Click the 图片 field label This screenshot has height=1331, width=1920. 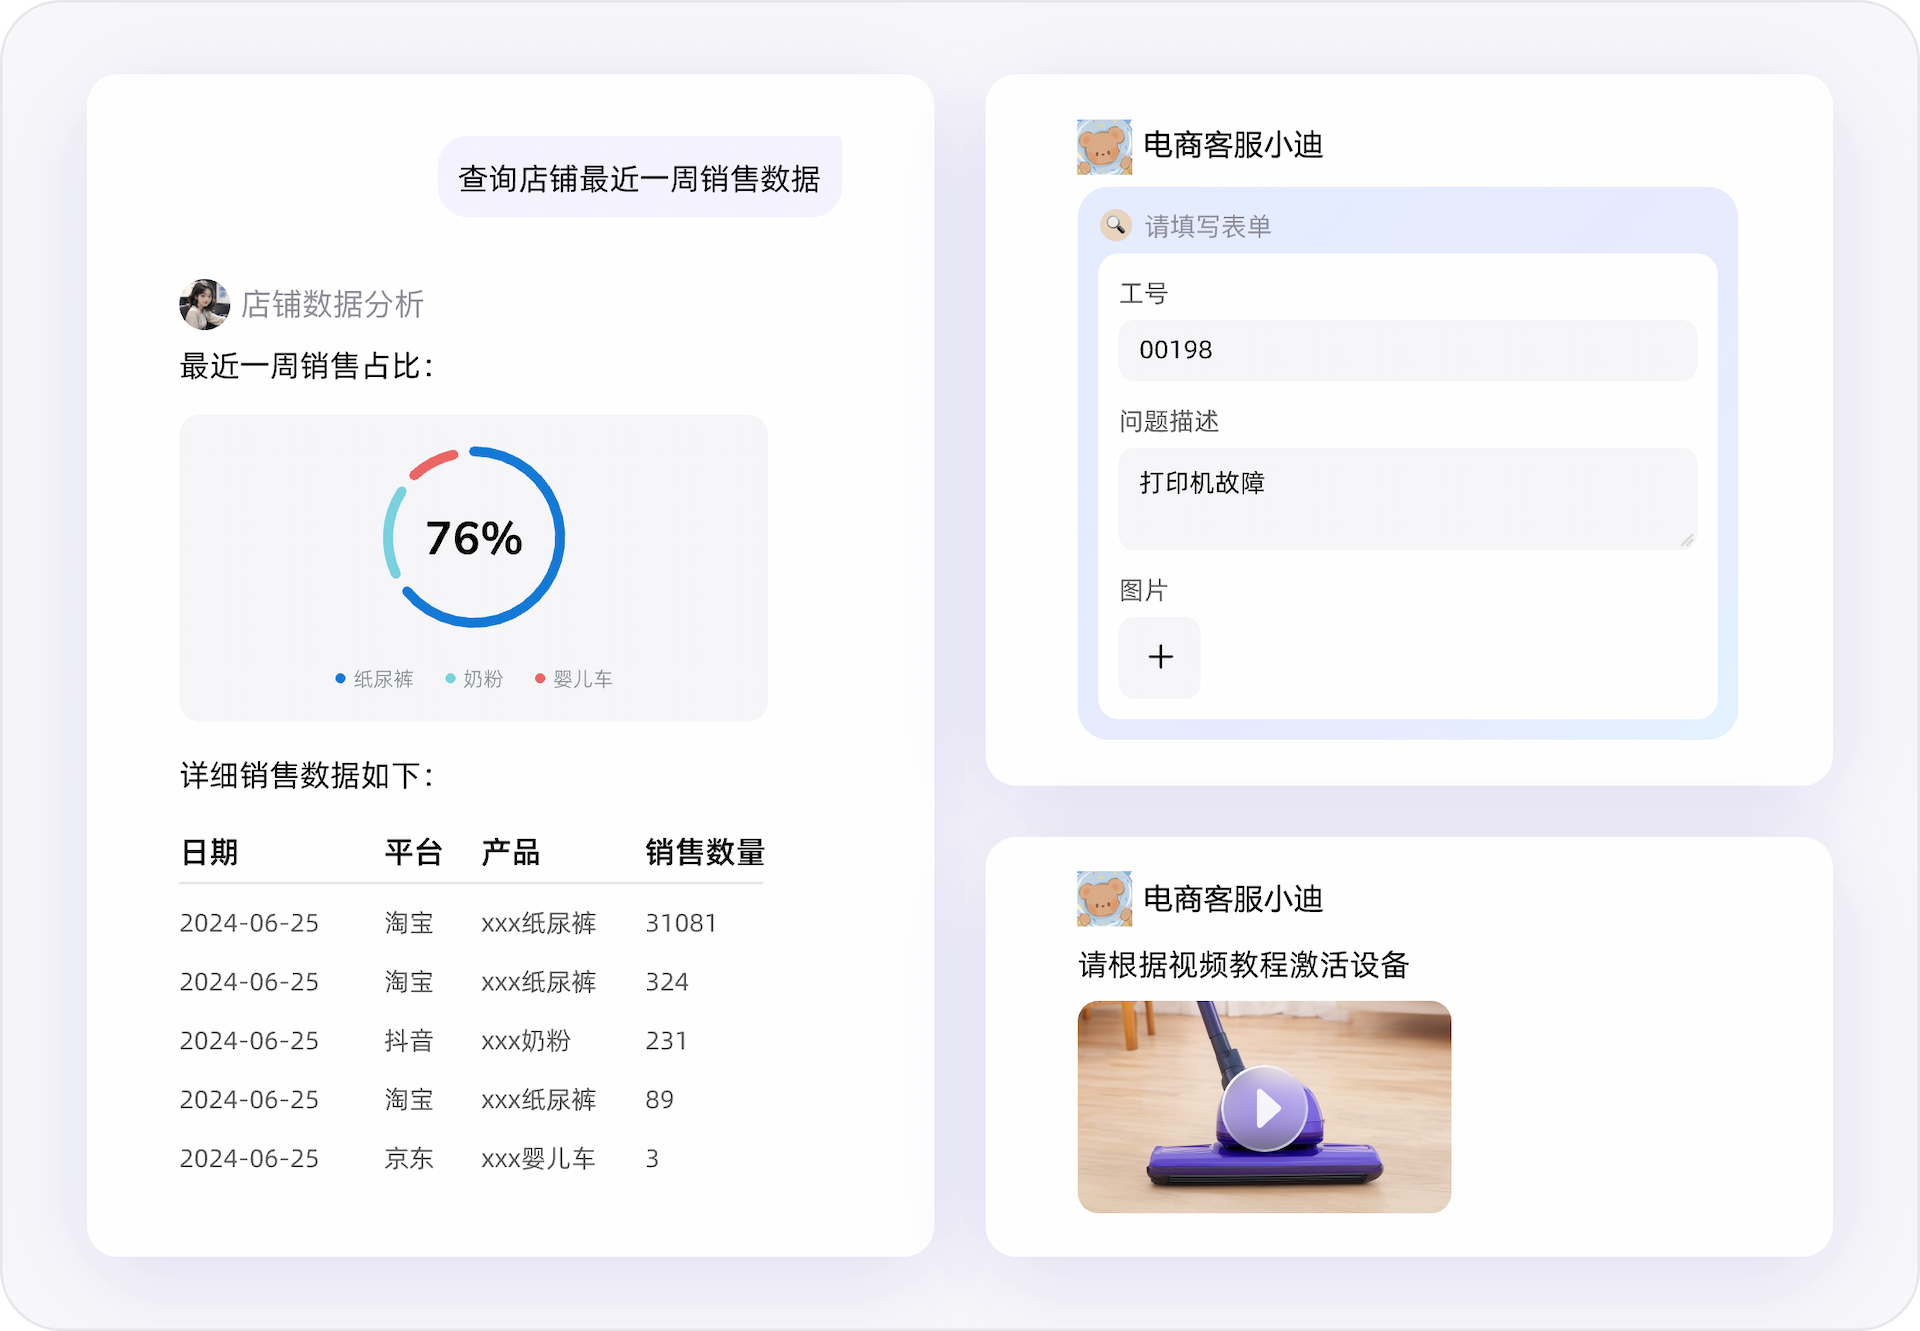pyautogui.click(x=1143, y=590)
